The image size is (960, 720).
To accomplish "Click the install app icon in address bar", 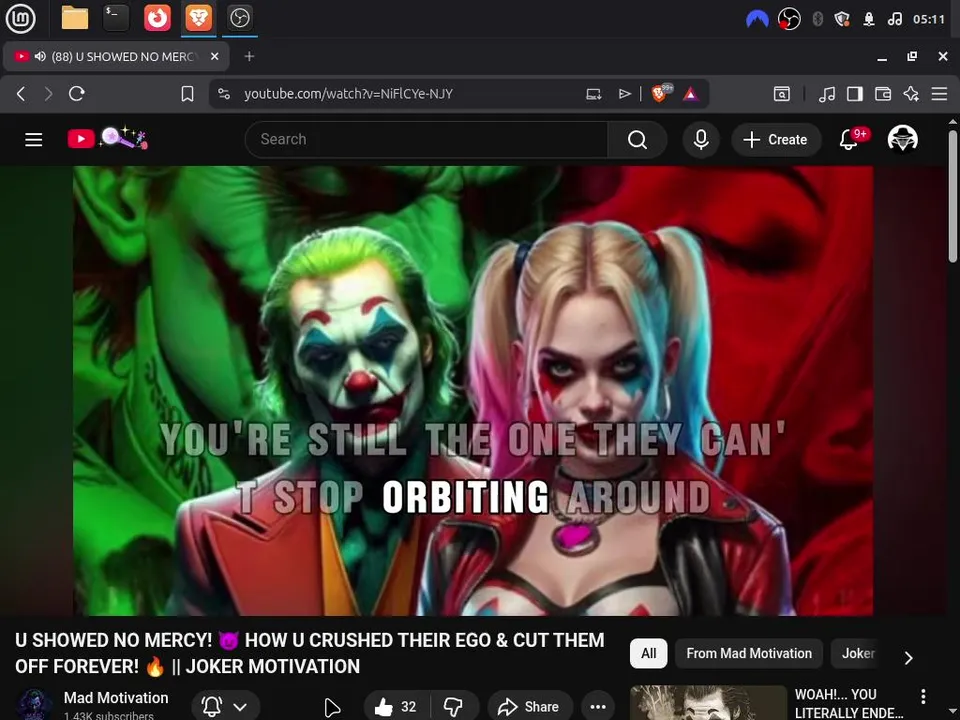I will [593, 94].
